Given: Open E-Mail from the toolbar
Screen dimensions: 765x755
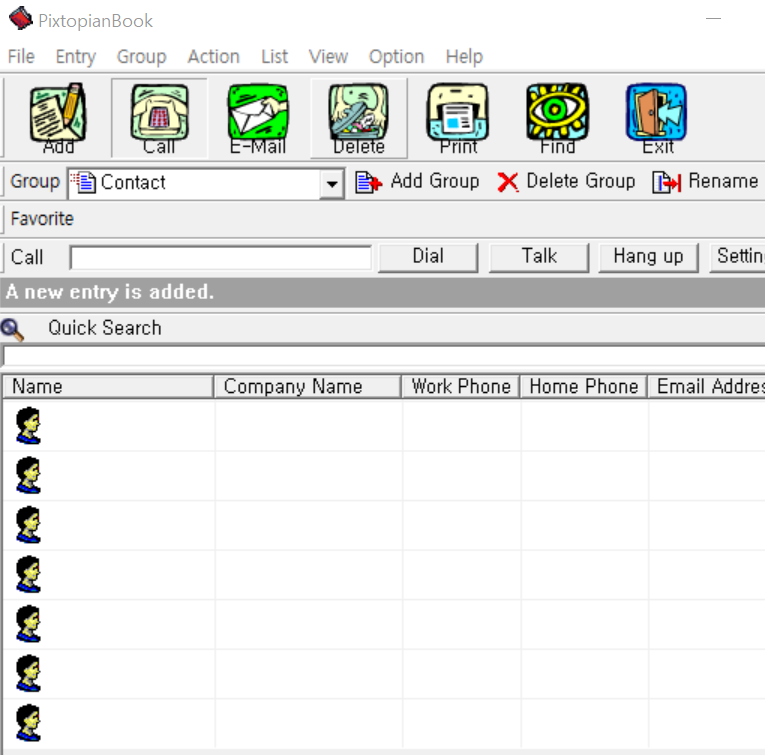Looking at the screenshot, I should click(258, 119).
